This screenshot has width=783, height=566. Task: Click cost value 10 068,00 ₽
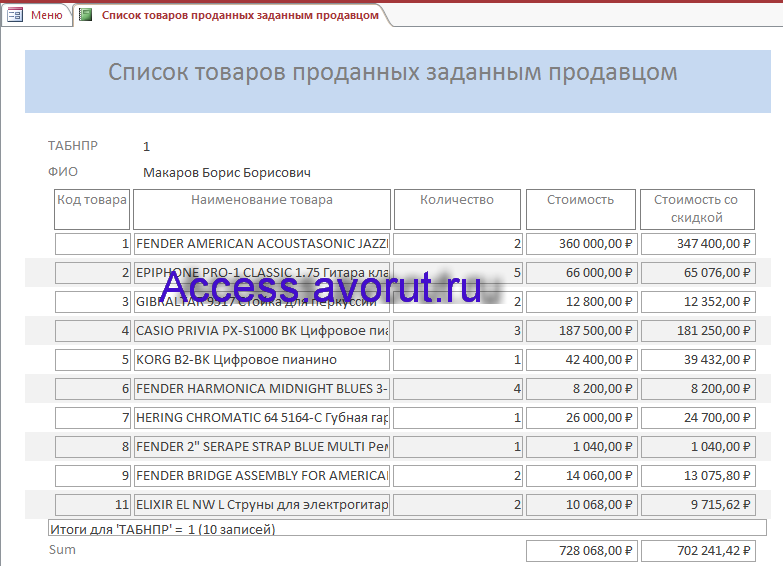tap(581, 505)
